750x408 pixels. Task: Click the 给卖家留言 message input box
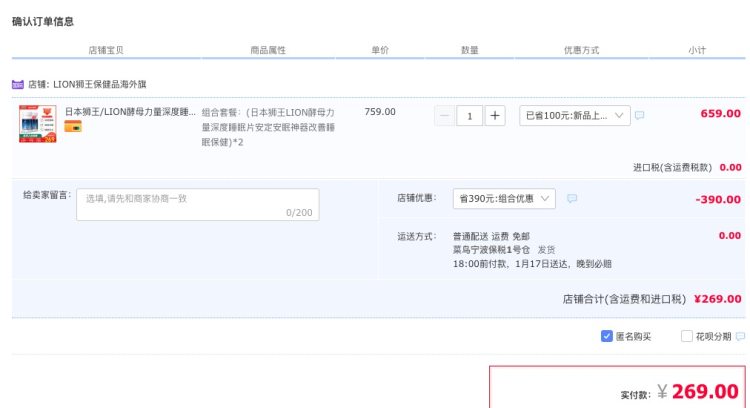pos(198,205)
